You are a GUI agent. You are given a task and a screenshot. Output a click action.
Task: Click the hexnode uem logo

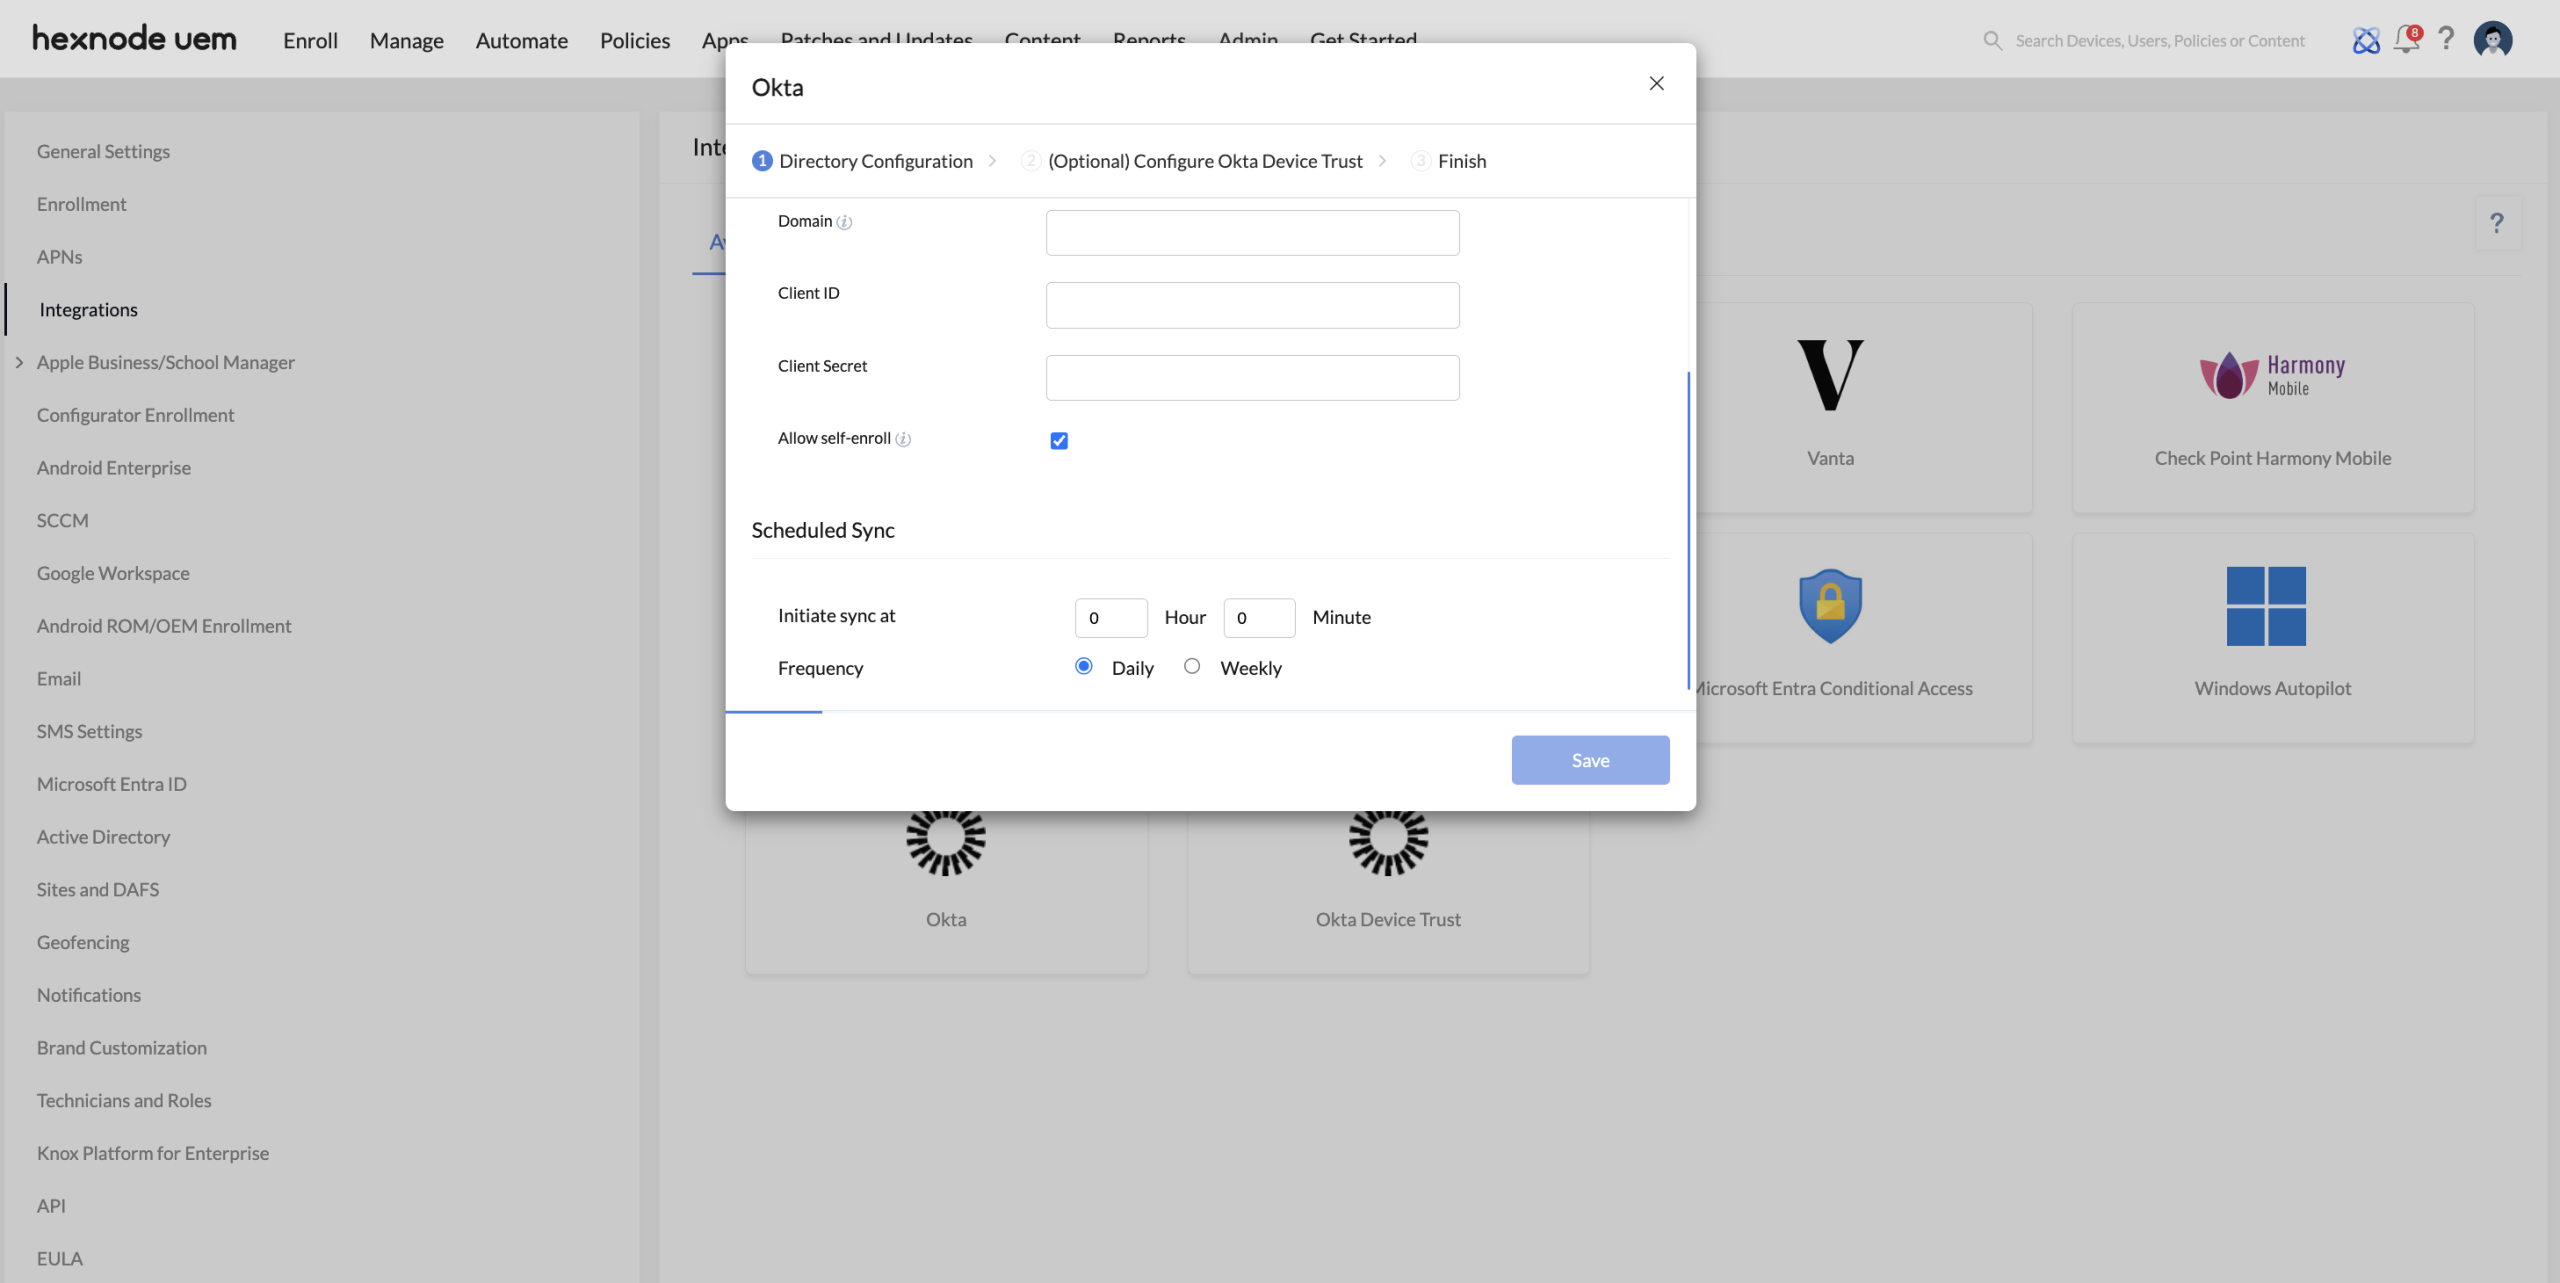click(134, 39)
